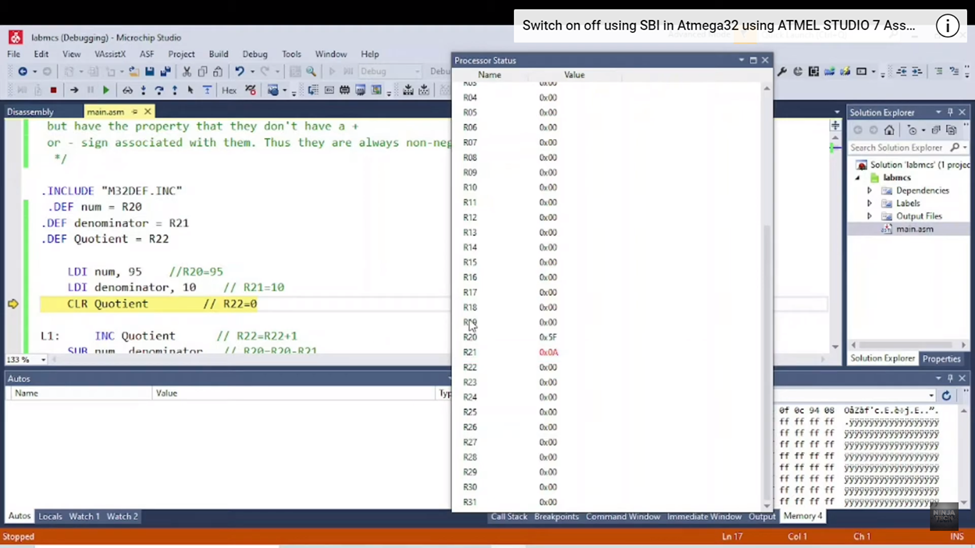The height and width of the screenshot is (548, 975).
Task: Open Solution Explorer window options dropdown
Action: (x=938, y=113)
